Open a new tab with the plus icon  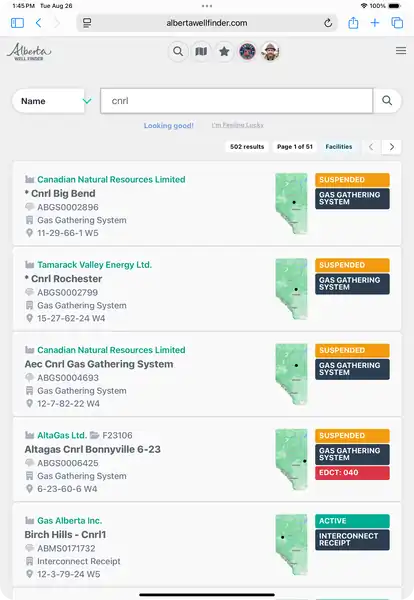pos(375,23)
